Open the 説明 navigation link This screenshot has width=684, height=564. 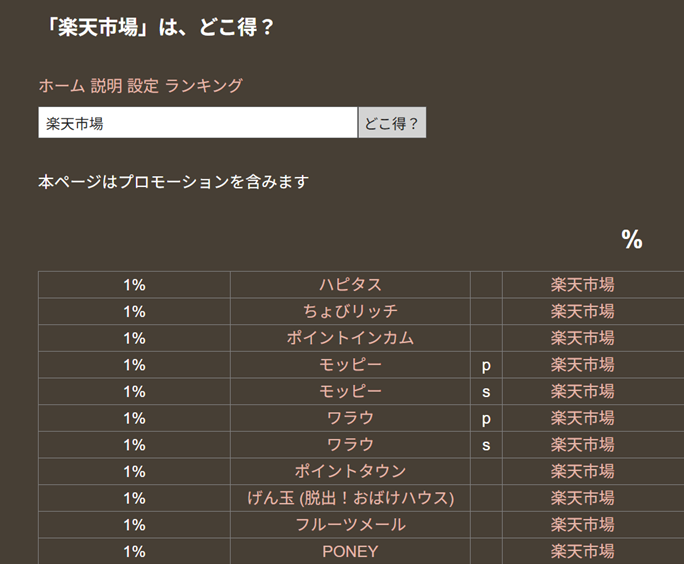click(x=106, y=85)
